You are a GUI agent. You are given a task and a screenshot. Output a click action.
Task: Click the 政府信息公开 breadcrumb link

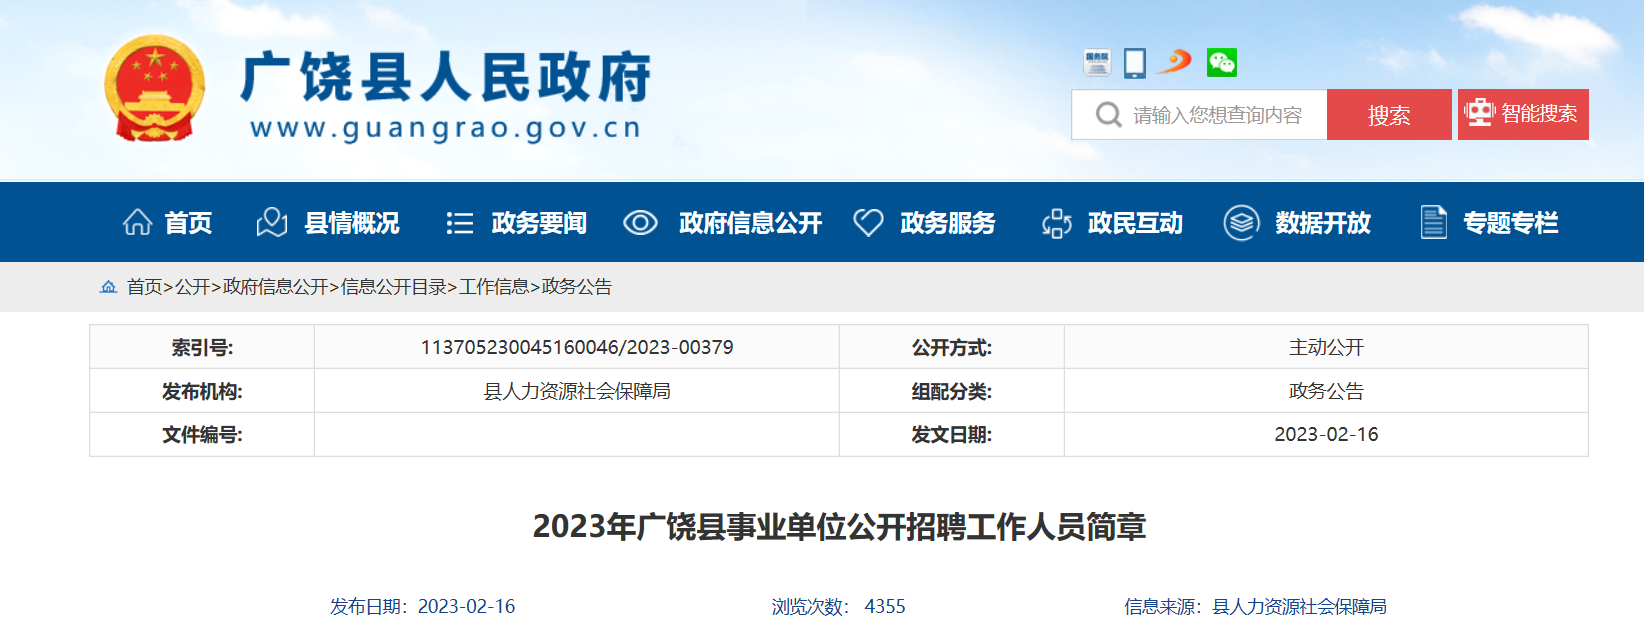tap(275, 287)
